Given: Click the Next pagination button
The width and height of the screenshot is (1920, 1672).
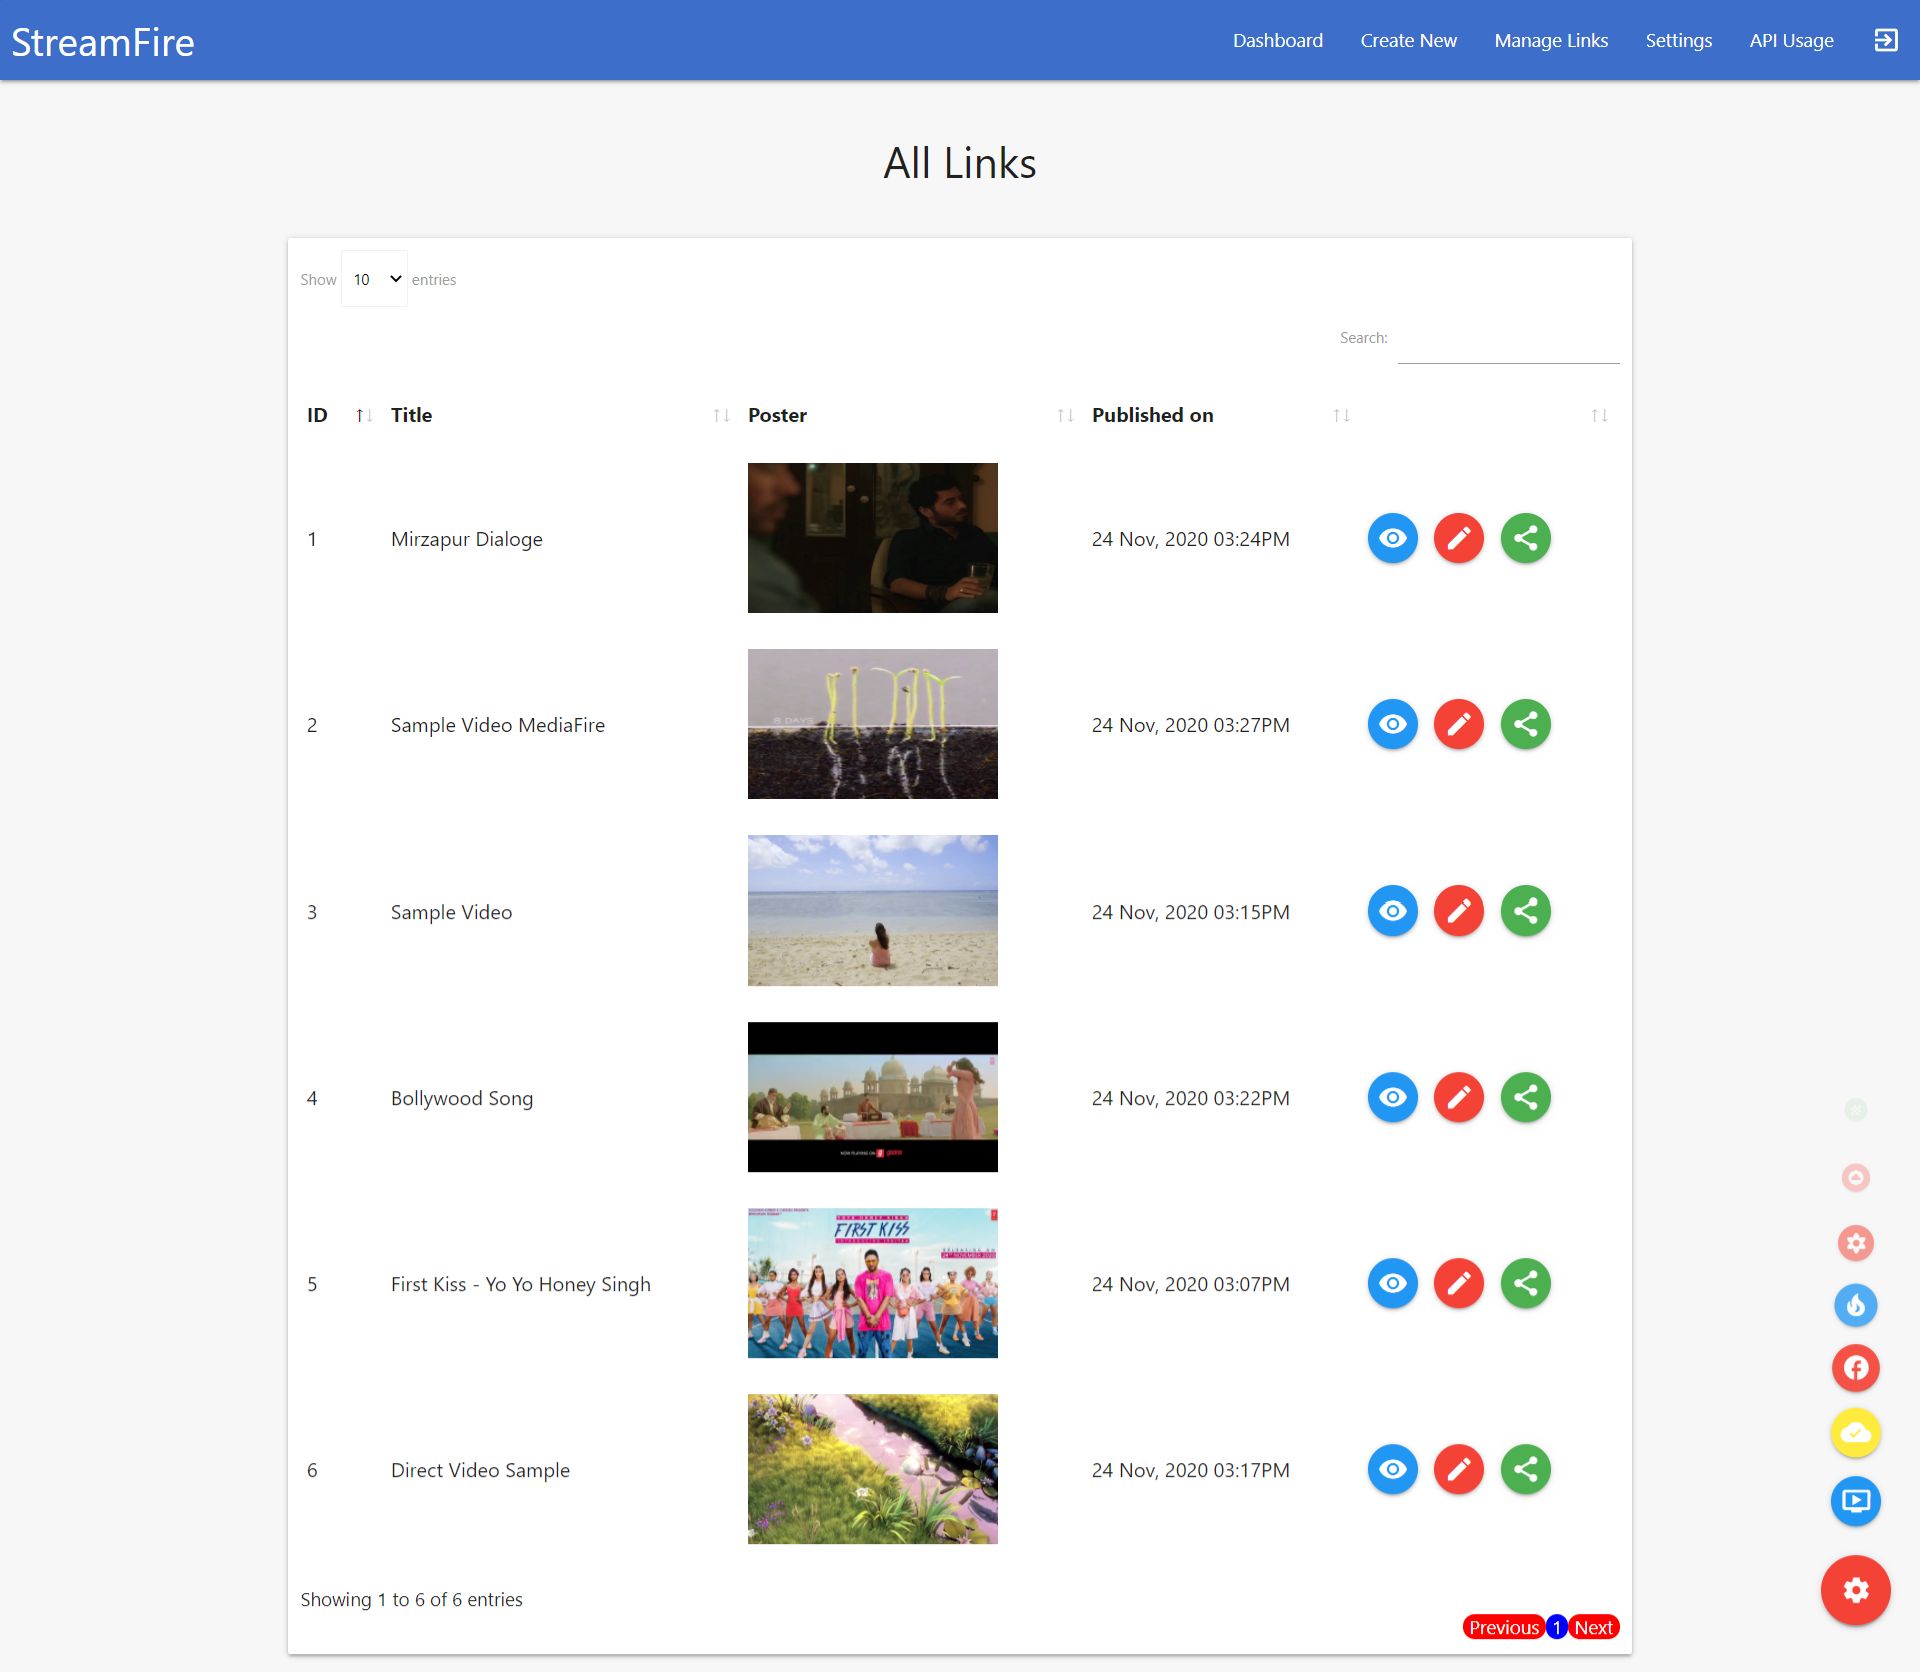Looking at the screenshot, I should pyautogui.click(x=1593, y=1627).
